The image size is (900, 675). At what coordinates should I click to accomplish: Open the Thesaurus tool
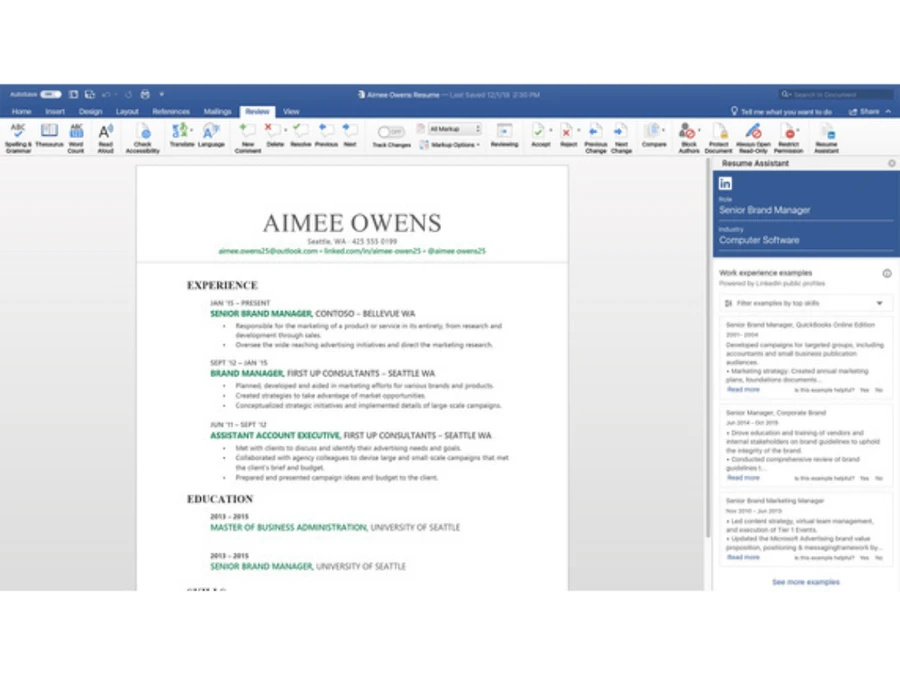coord(49,136)
